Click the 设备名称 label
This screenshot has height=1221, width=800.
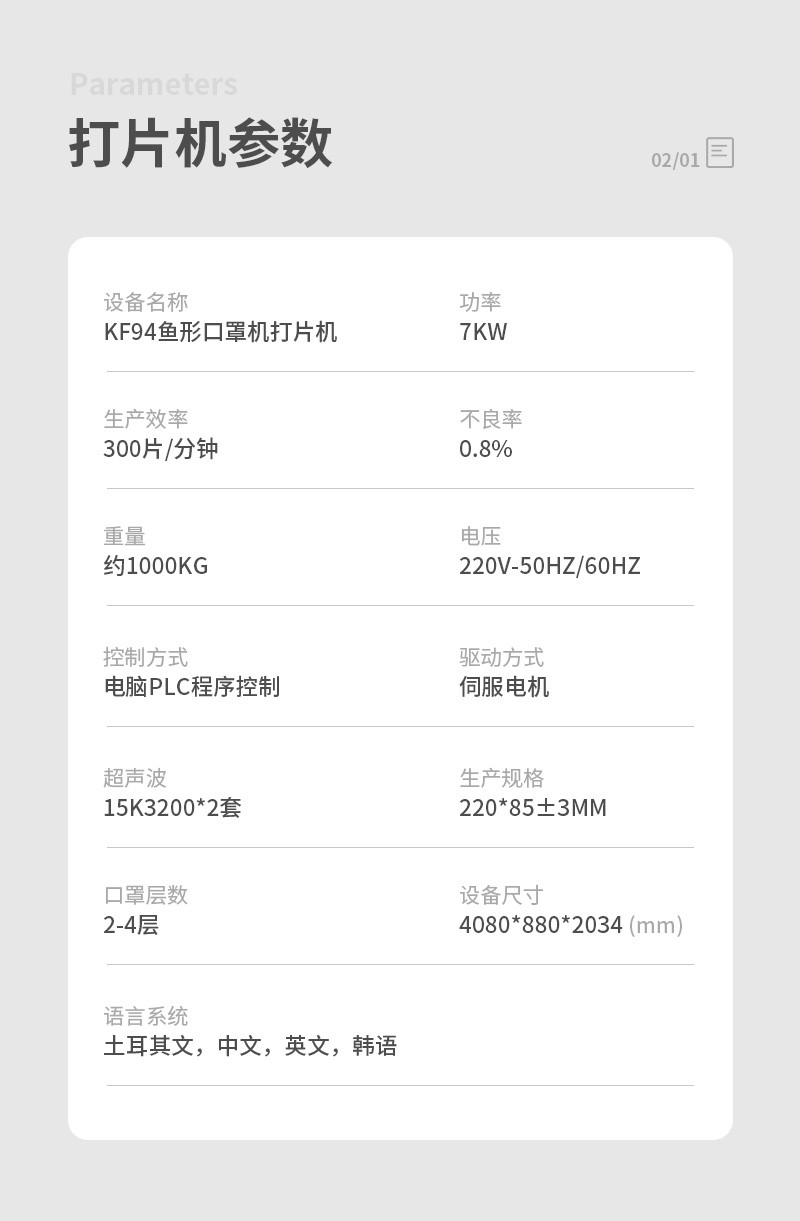tap(145, 302)
